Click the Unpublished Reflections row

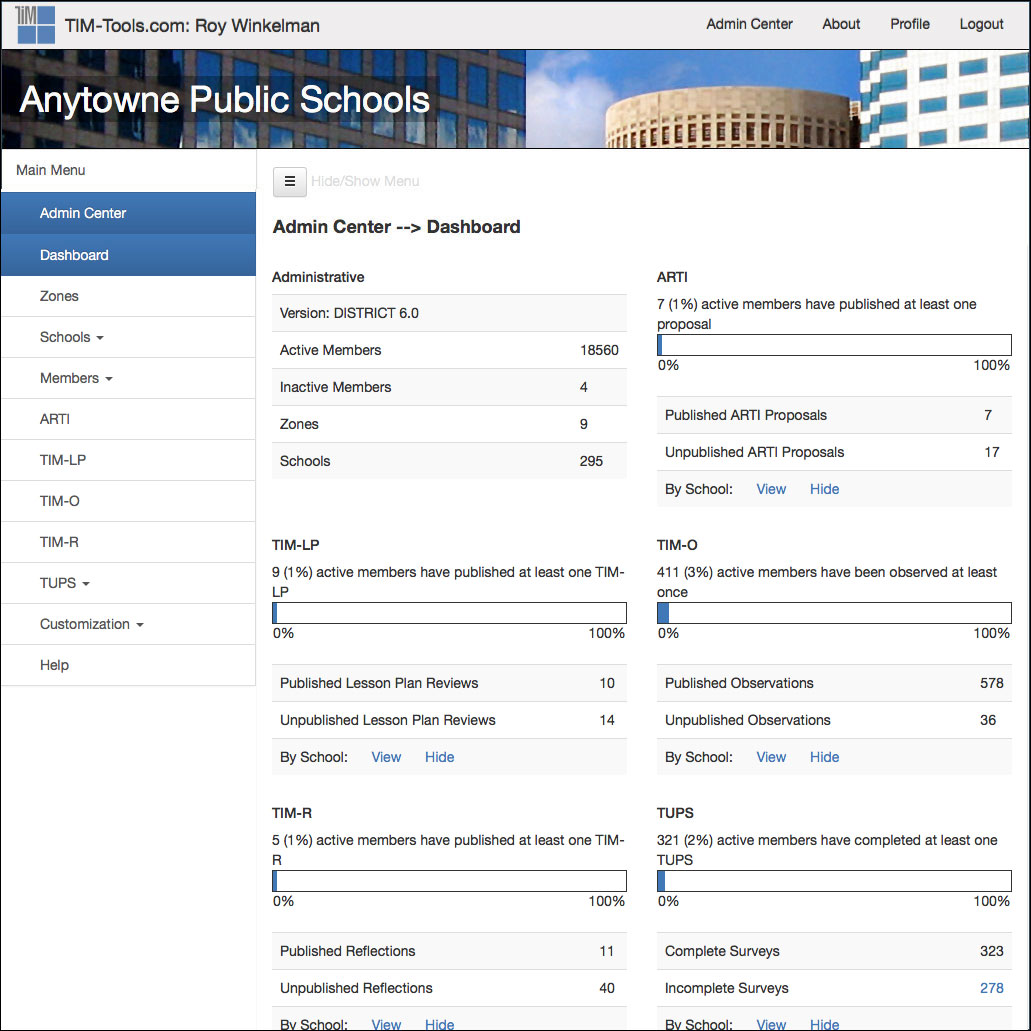[x=449, y=988]
